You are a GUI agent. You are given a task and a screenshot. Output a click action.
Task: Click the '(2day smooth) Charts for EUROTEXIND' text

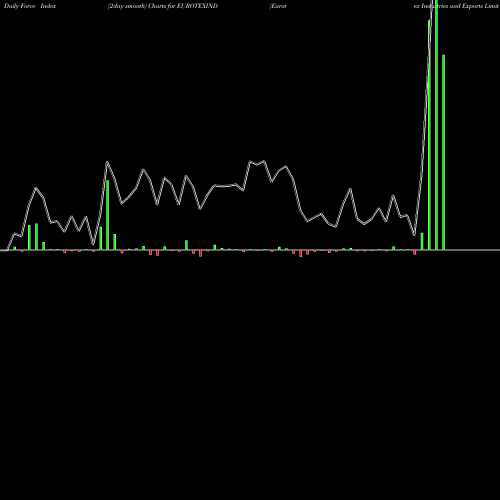coord(163,6)
